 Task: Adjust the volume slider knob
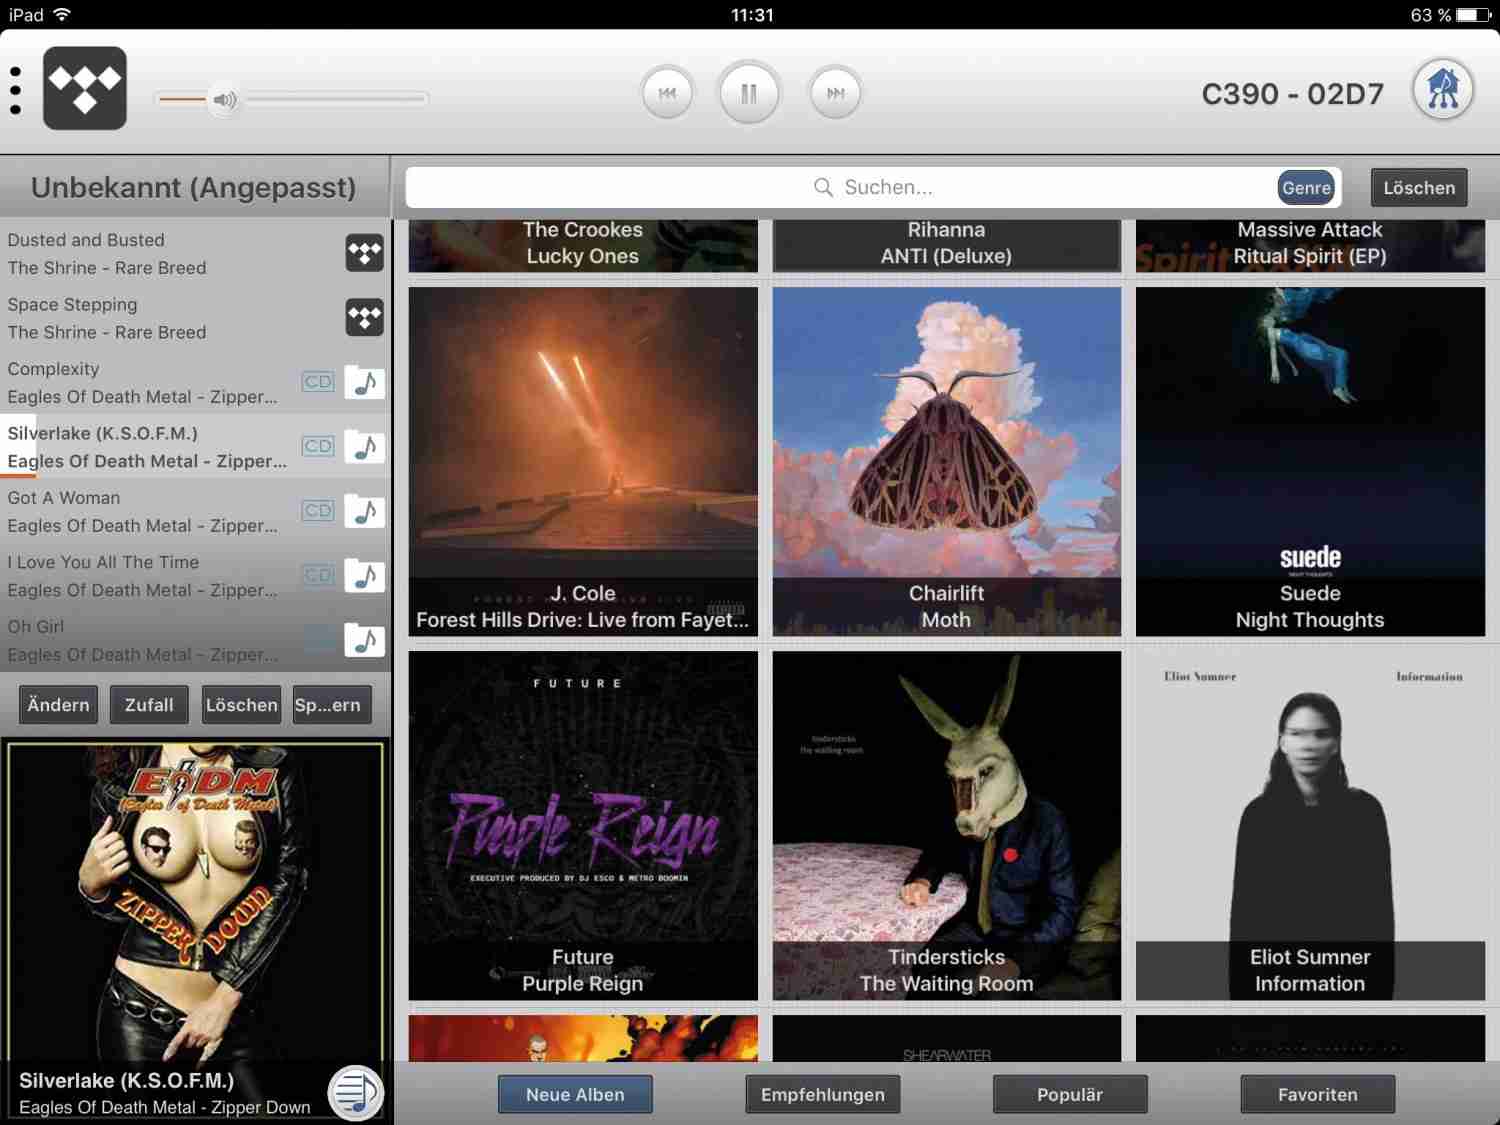click(224, 99)
